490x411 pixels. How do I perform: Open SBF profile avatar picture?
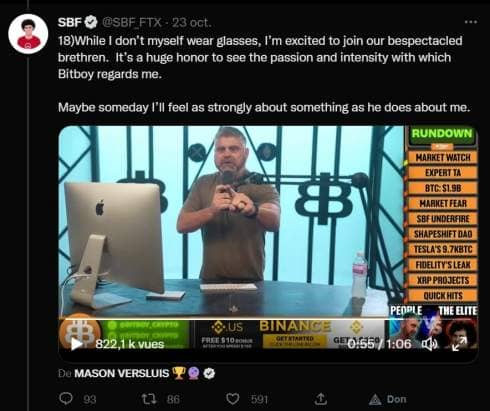coord(28,34)
